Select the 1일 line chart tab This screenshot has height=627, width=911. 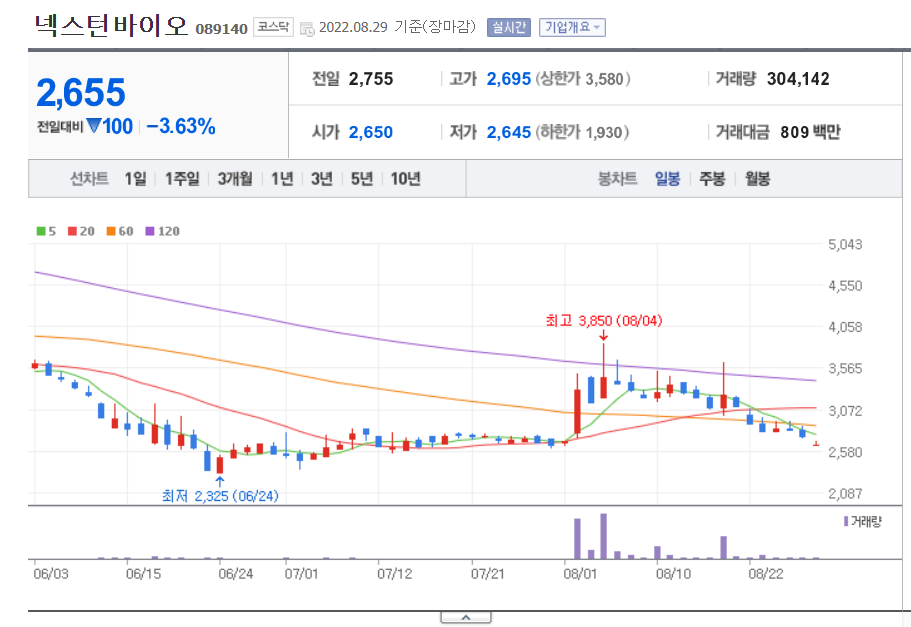(135, 179)
